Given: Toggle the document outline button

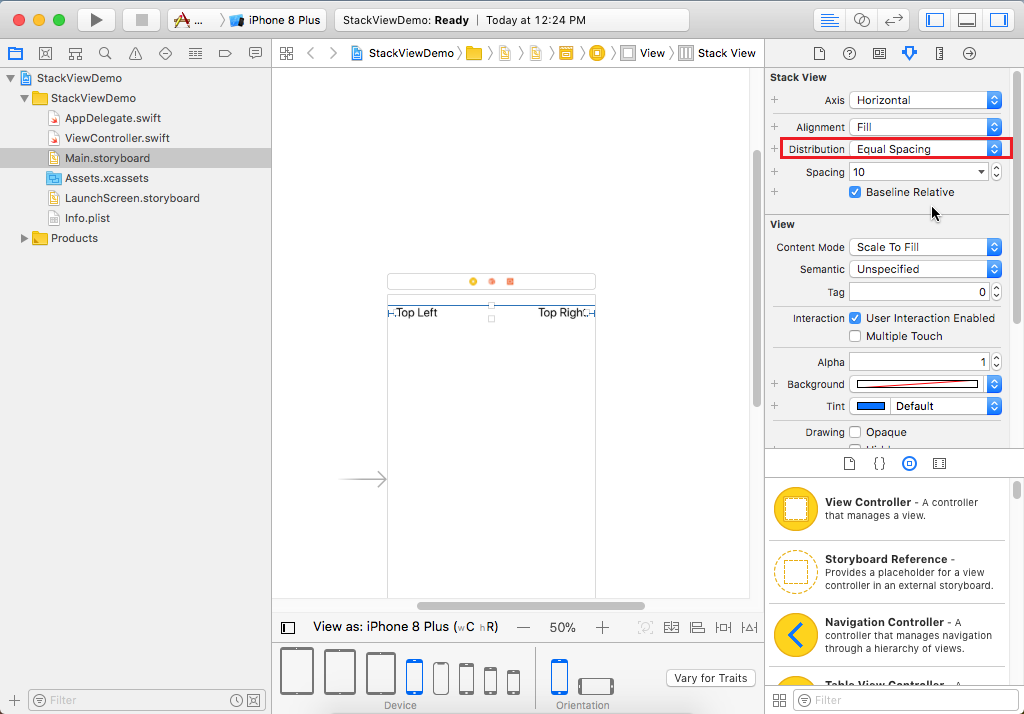Looking at the screenshot, I should tap(288, 628).
